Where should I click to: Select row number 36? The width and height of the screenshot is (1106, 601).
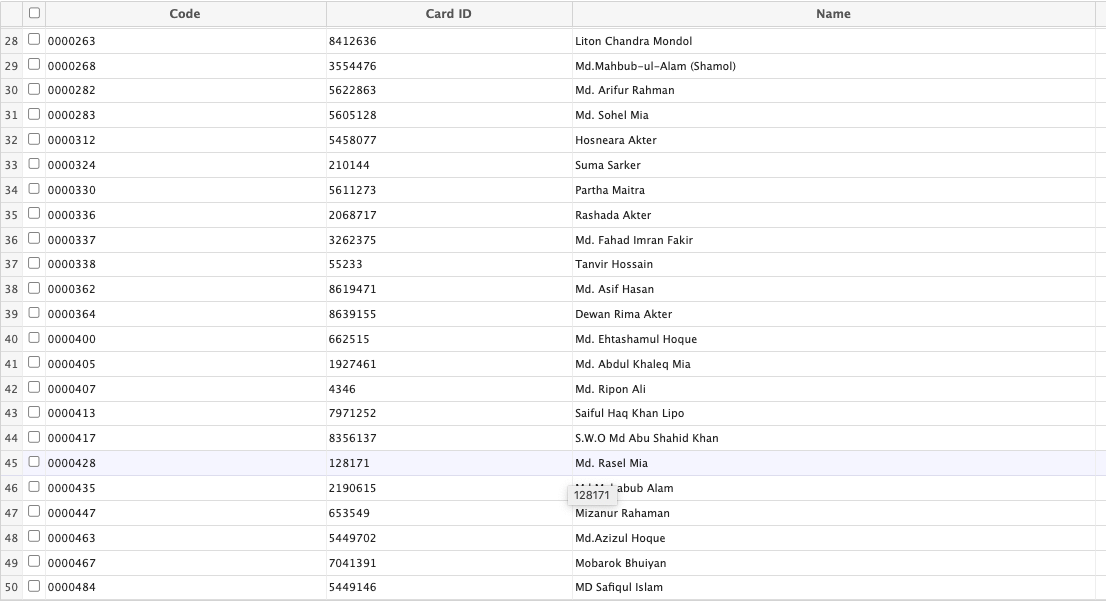(x=12, y=240)
